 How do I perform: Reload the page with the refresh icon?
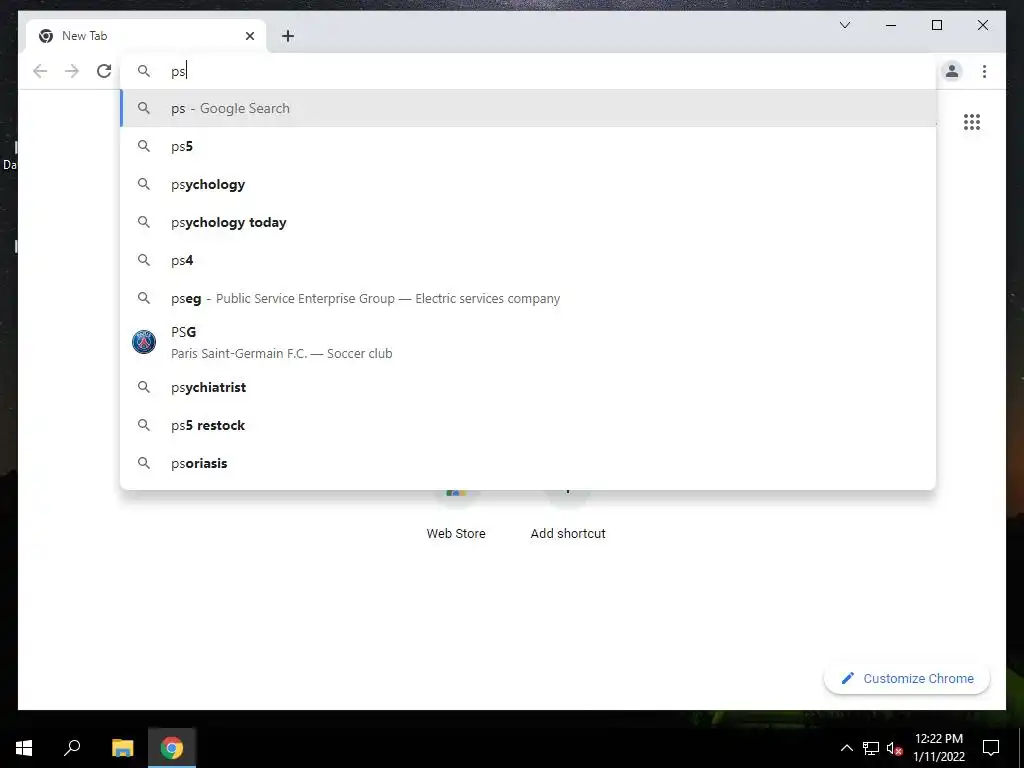click(104, 71)
